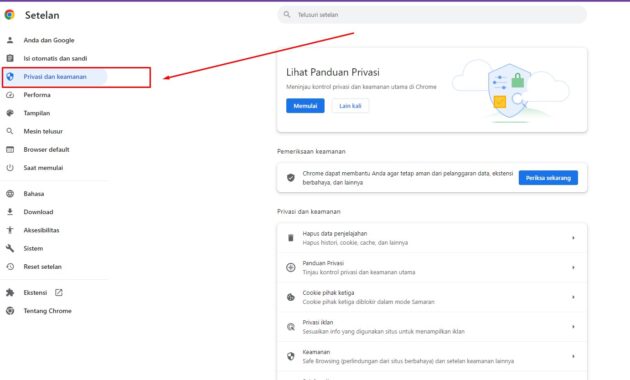
Task: Click the external link icon beside Ekstensi
Action: 59,292
